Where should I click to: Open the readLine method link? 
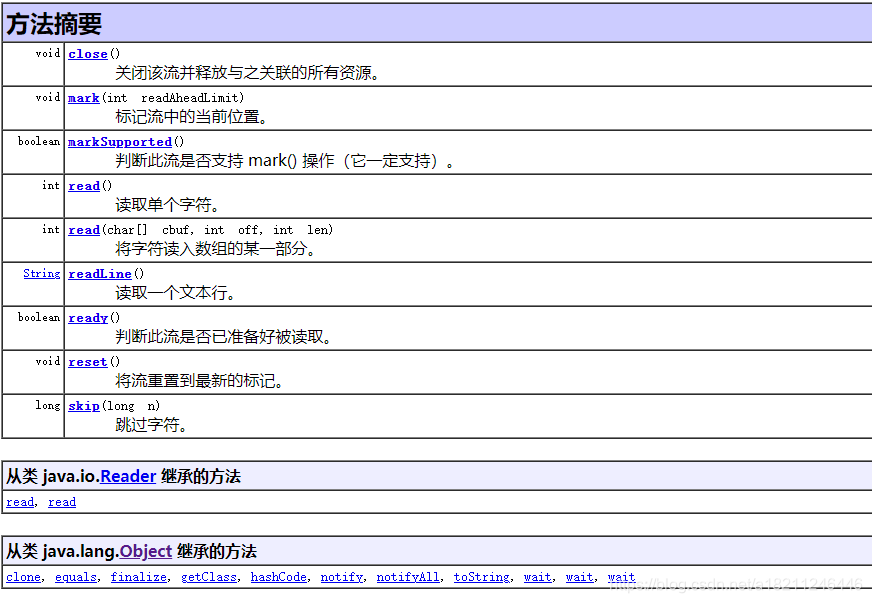100,274
